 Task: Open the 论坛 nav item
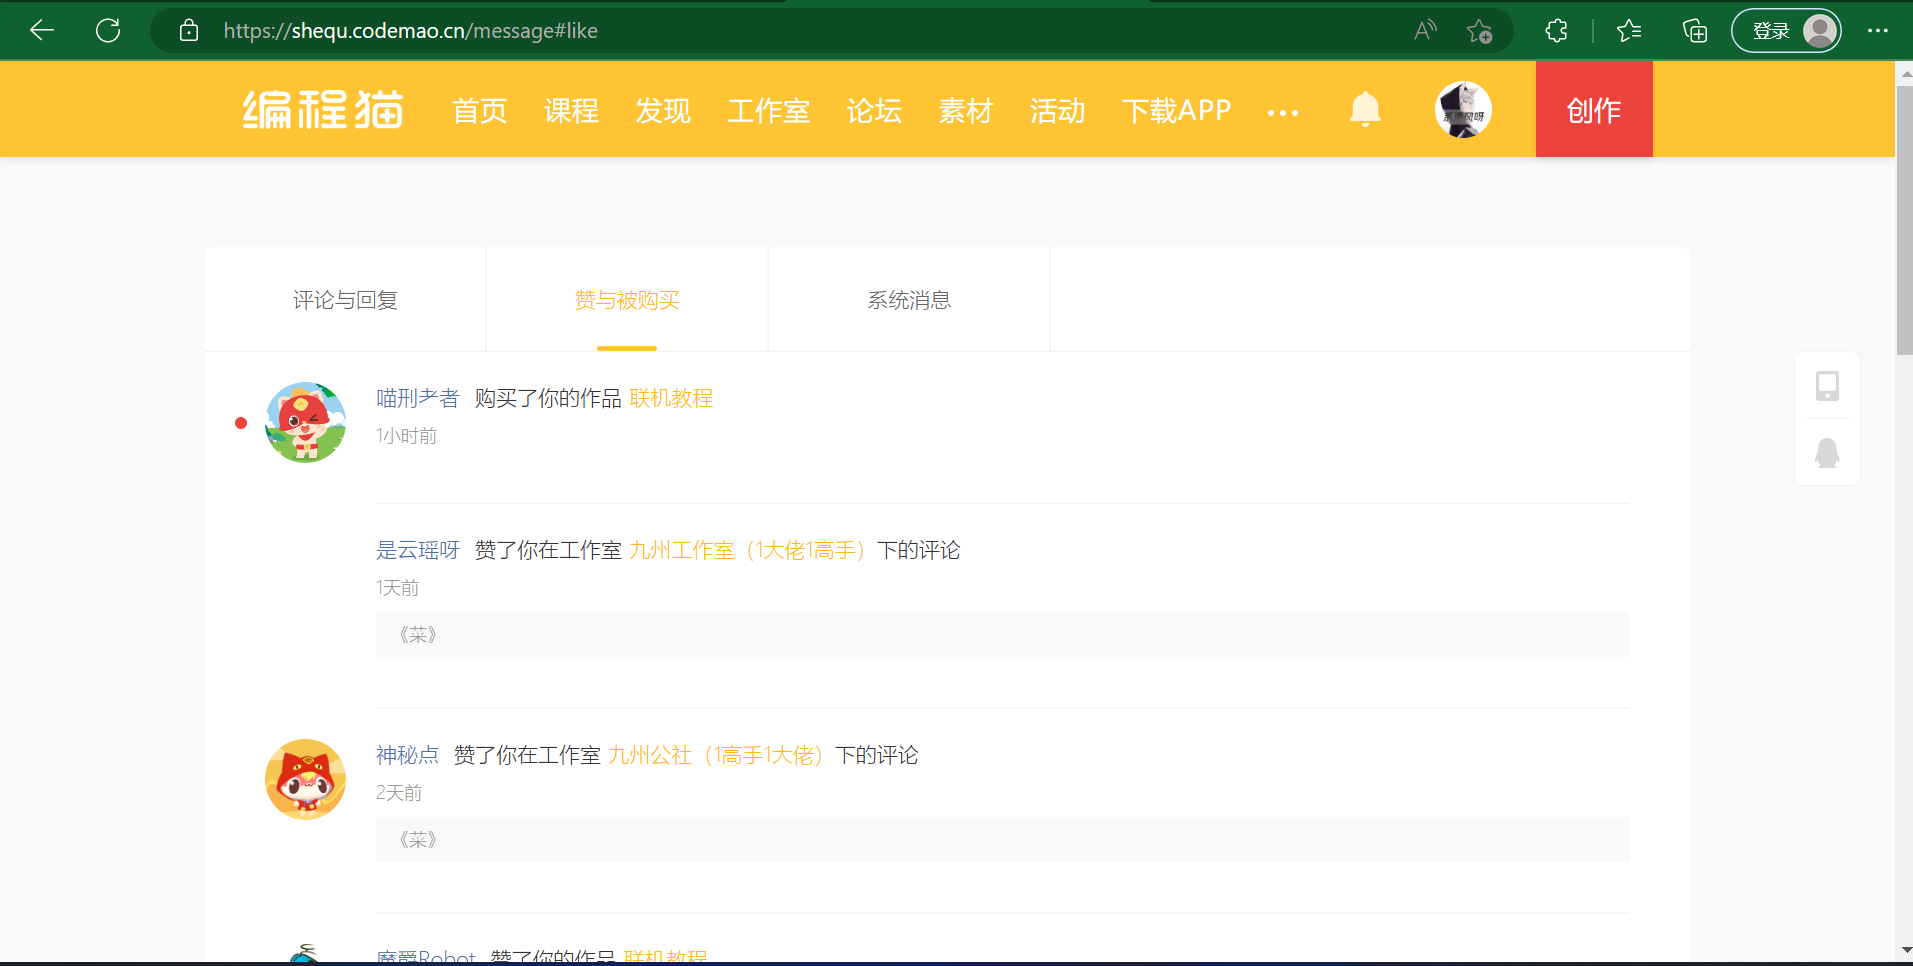(875, 110)
